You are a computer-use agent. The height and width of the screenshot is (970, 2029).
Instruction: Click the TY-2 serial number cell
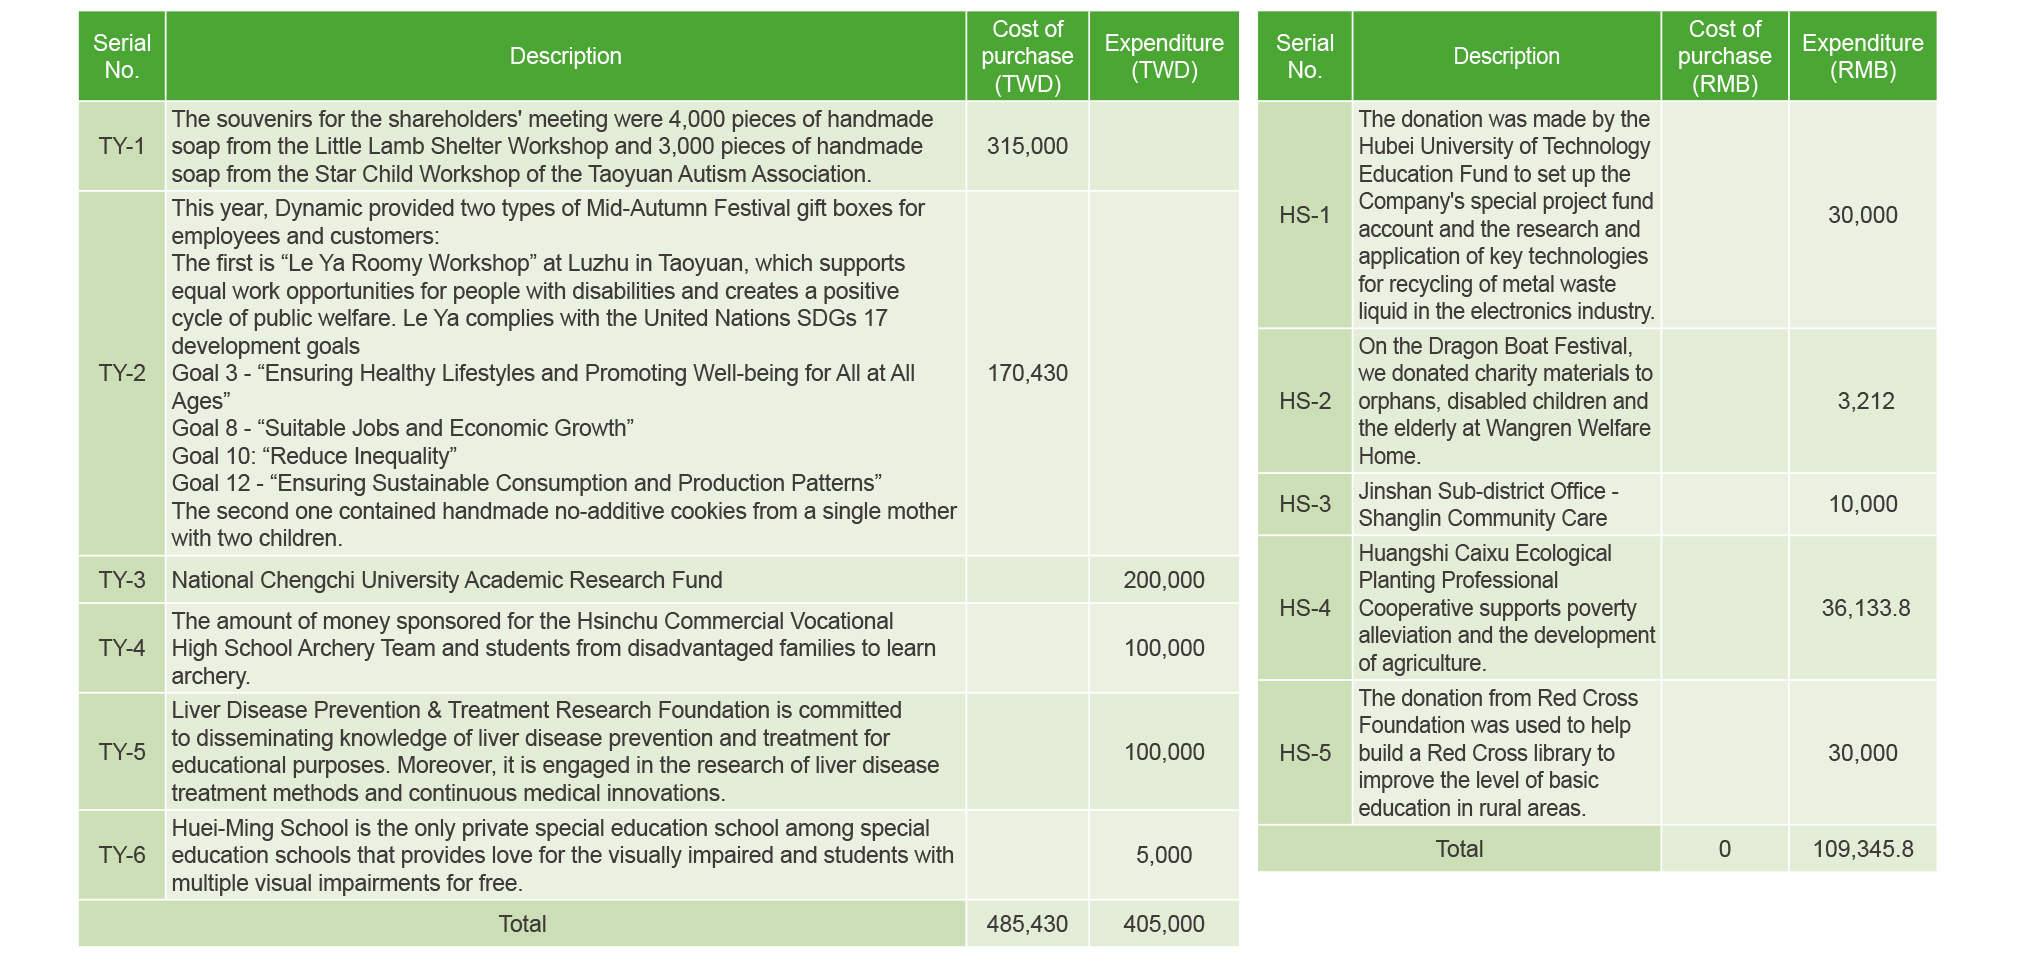[122, 373]
